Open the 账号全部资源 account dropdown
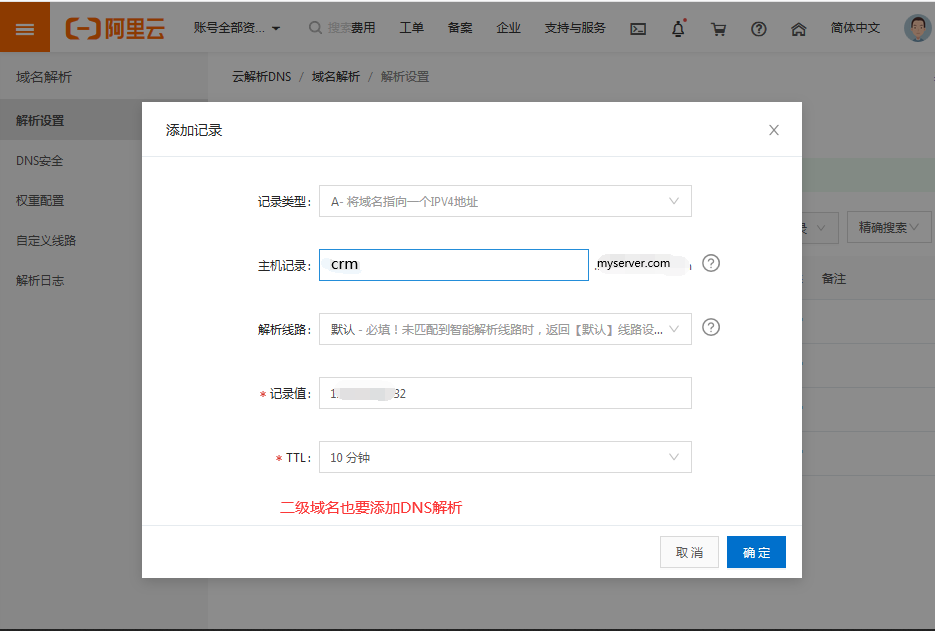Image resolution: width=935 pixels, height=631 pixels. click(x=237, y=28)
